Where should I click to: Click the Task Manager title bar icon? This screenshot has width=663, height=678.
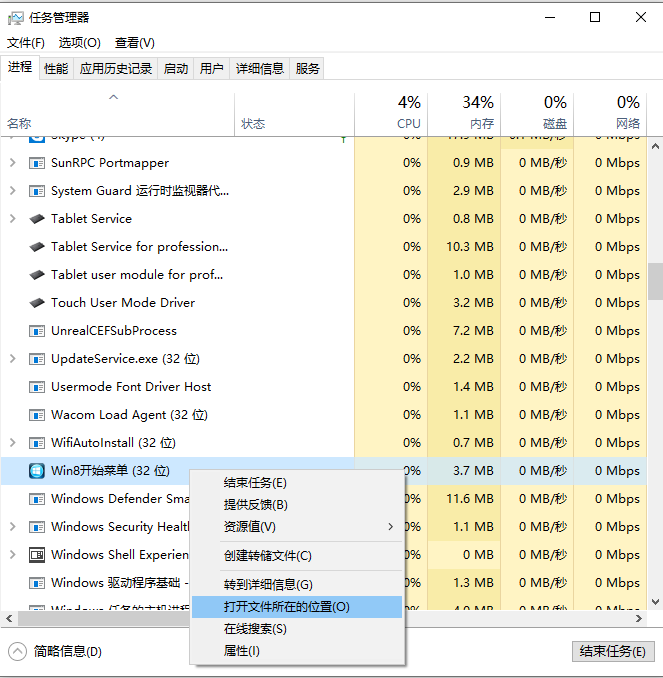coord(16,18)
